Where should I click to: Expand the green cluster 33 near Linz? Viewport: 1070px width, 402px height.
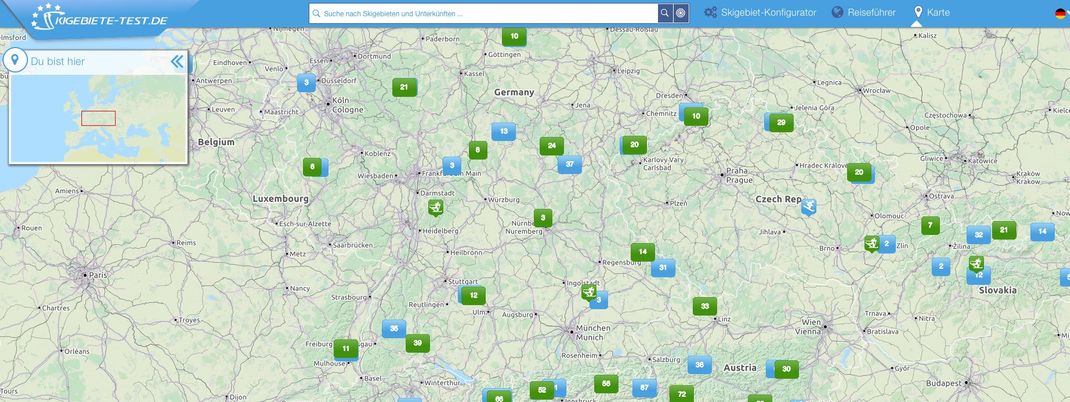click(x=704, y=306)
